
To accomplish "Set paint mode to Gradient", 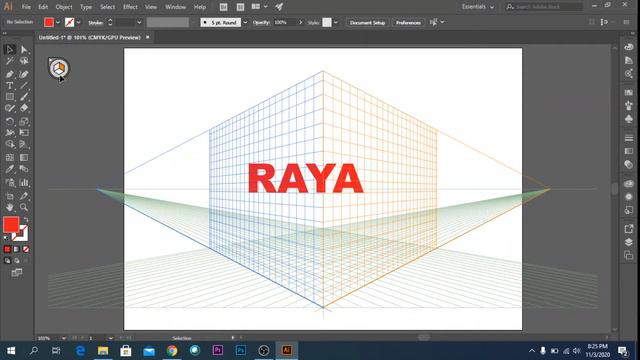I will [16, 249].
